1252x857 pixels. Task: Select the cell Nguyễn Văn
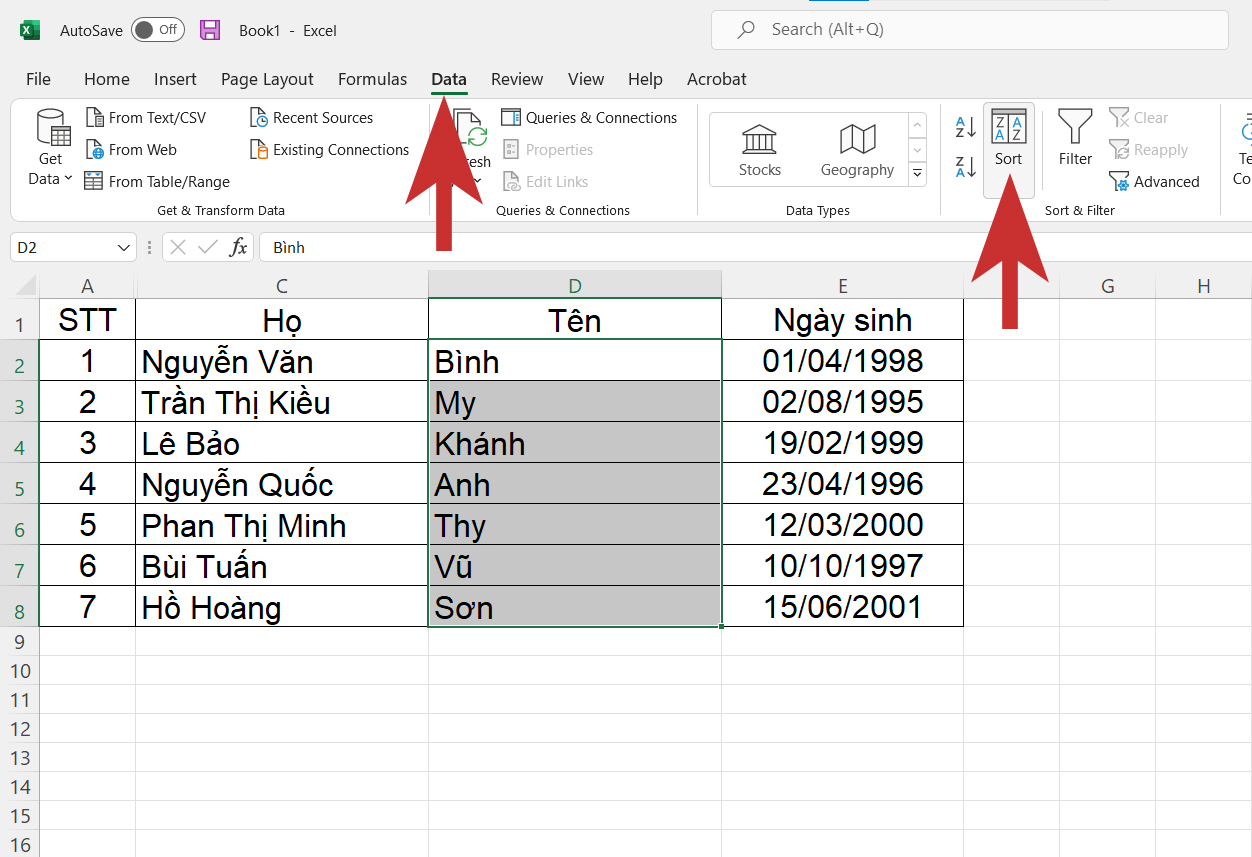click(282, 360)
